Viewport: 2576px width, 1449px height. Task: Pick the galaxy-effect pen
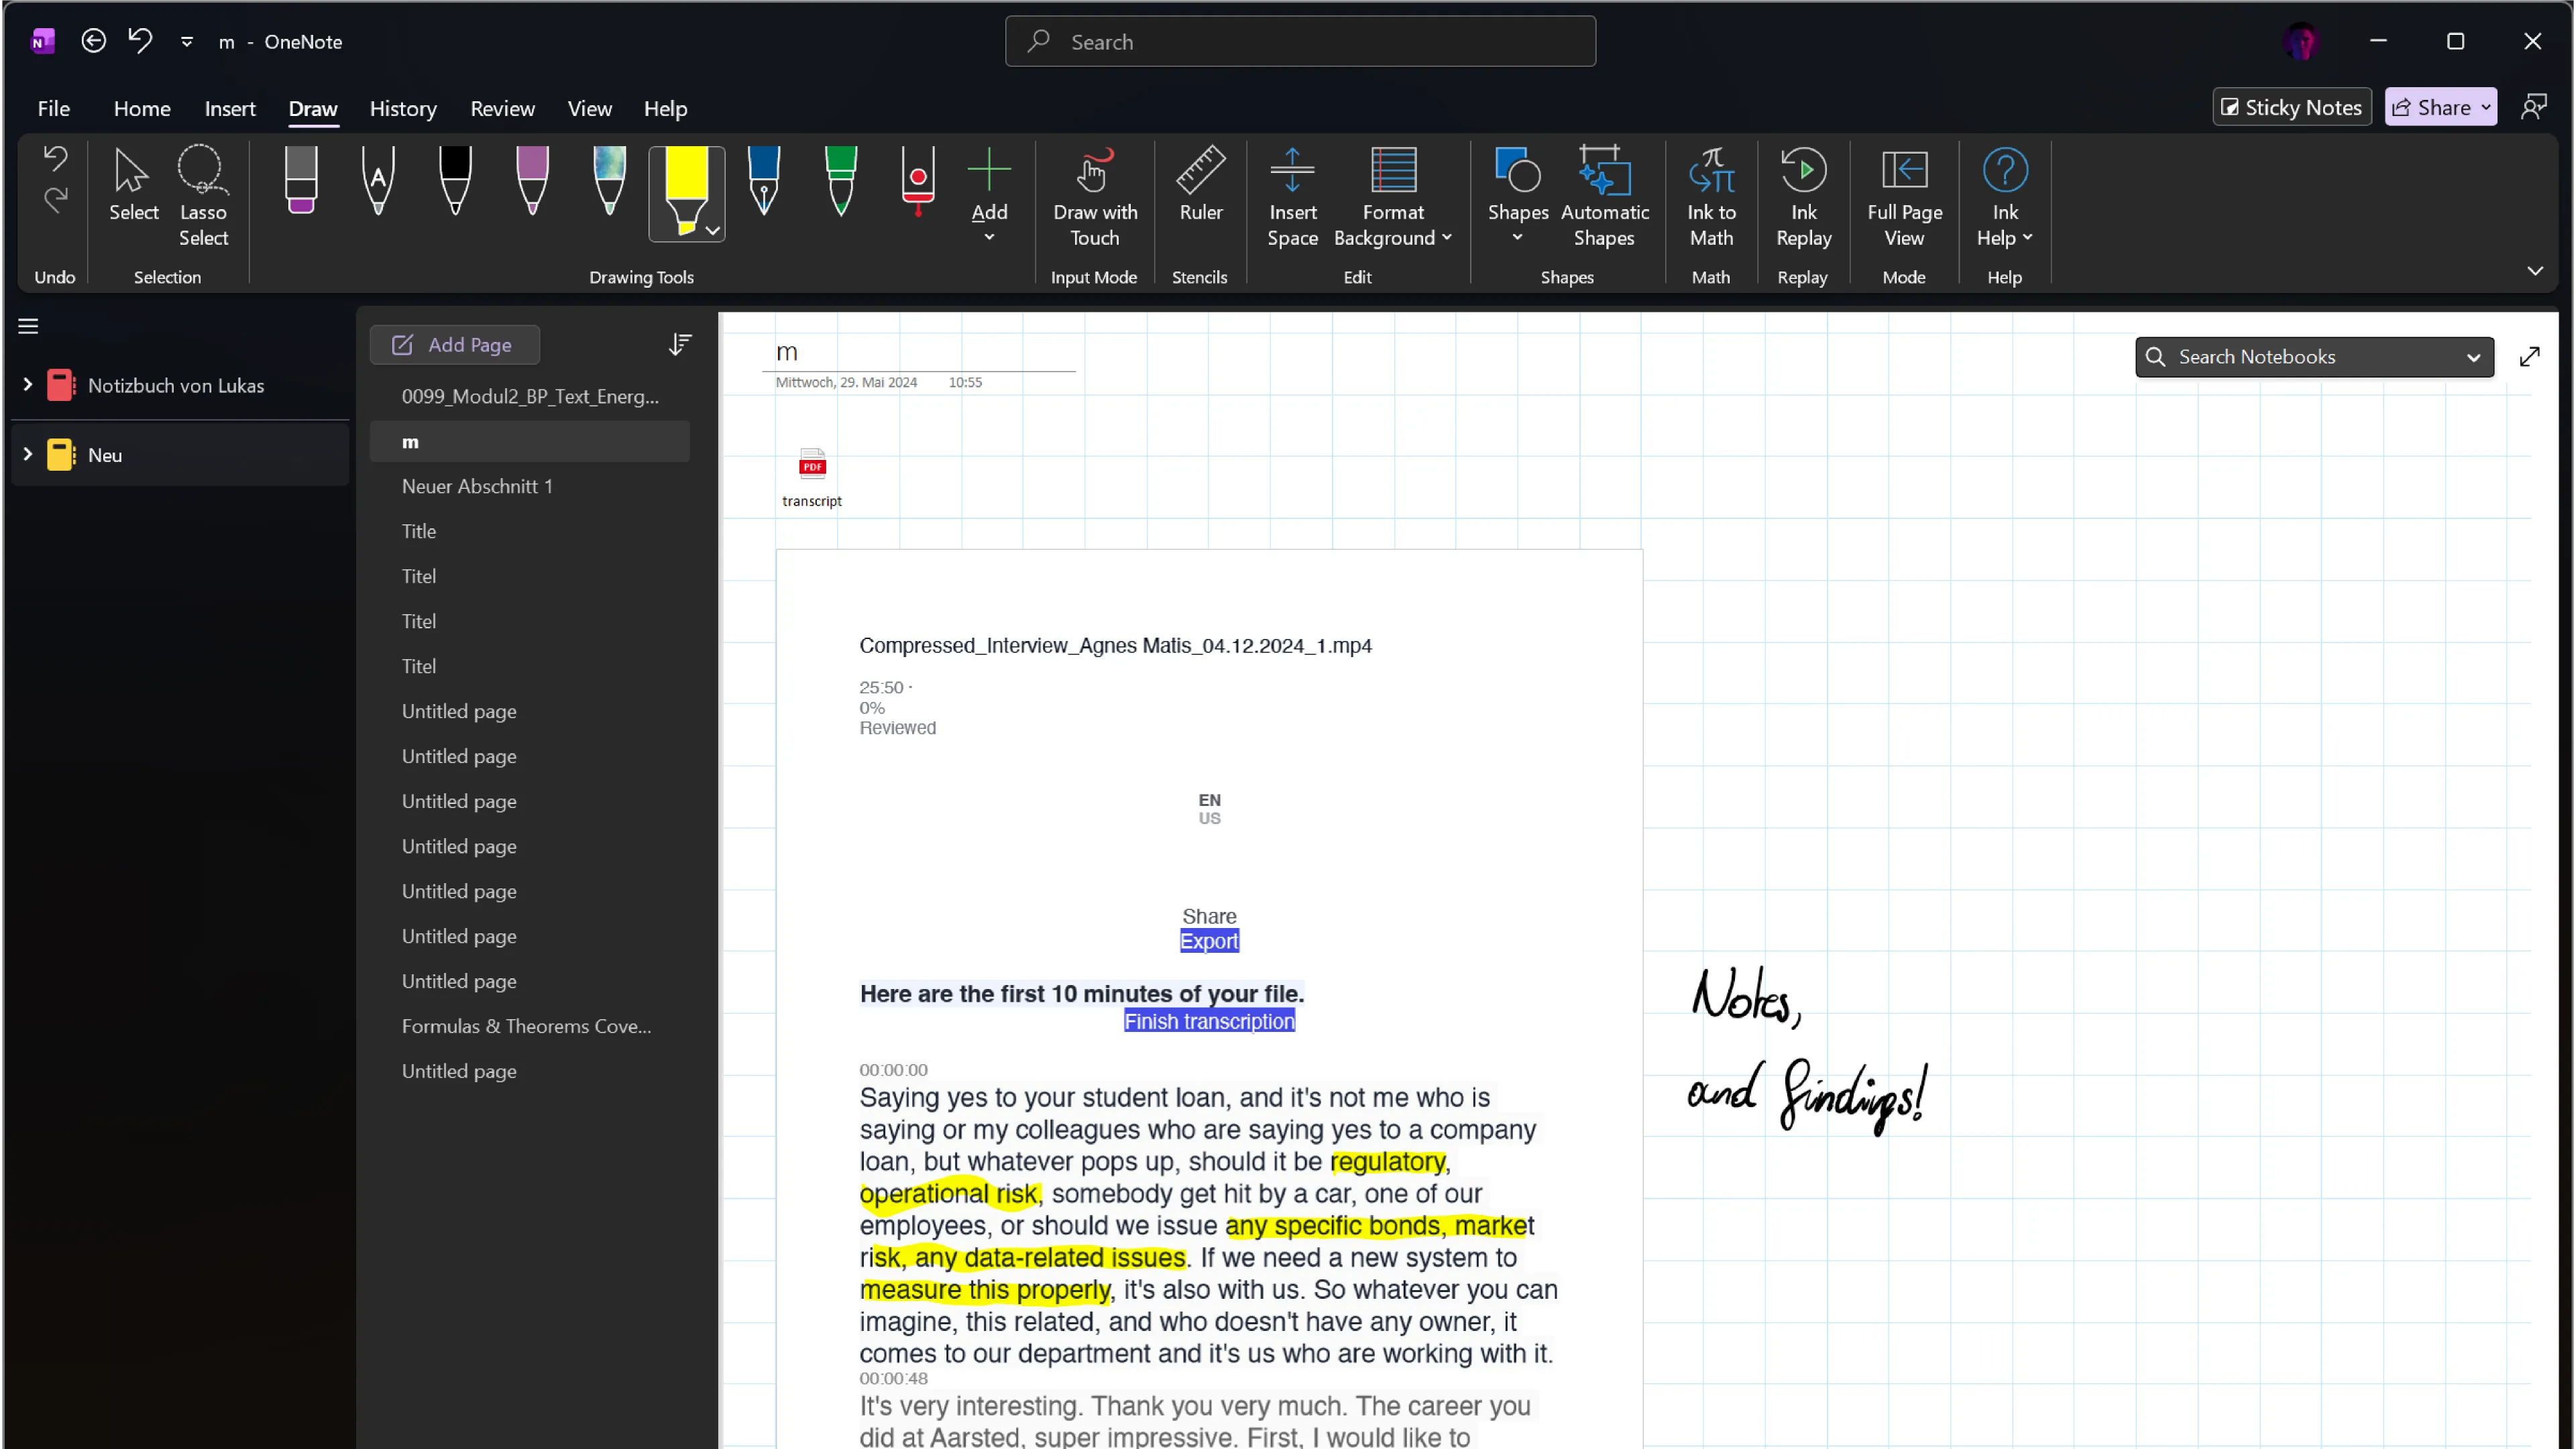(x=609, y=180)
